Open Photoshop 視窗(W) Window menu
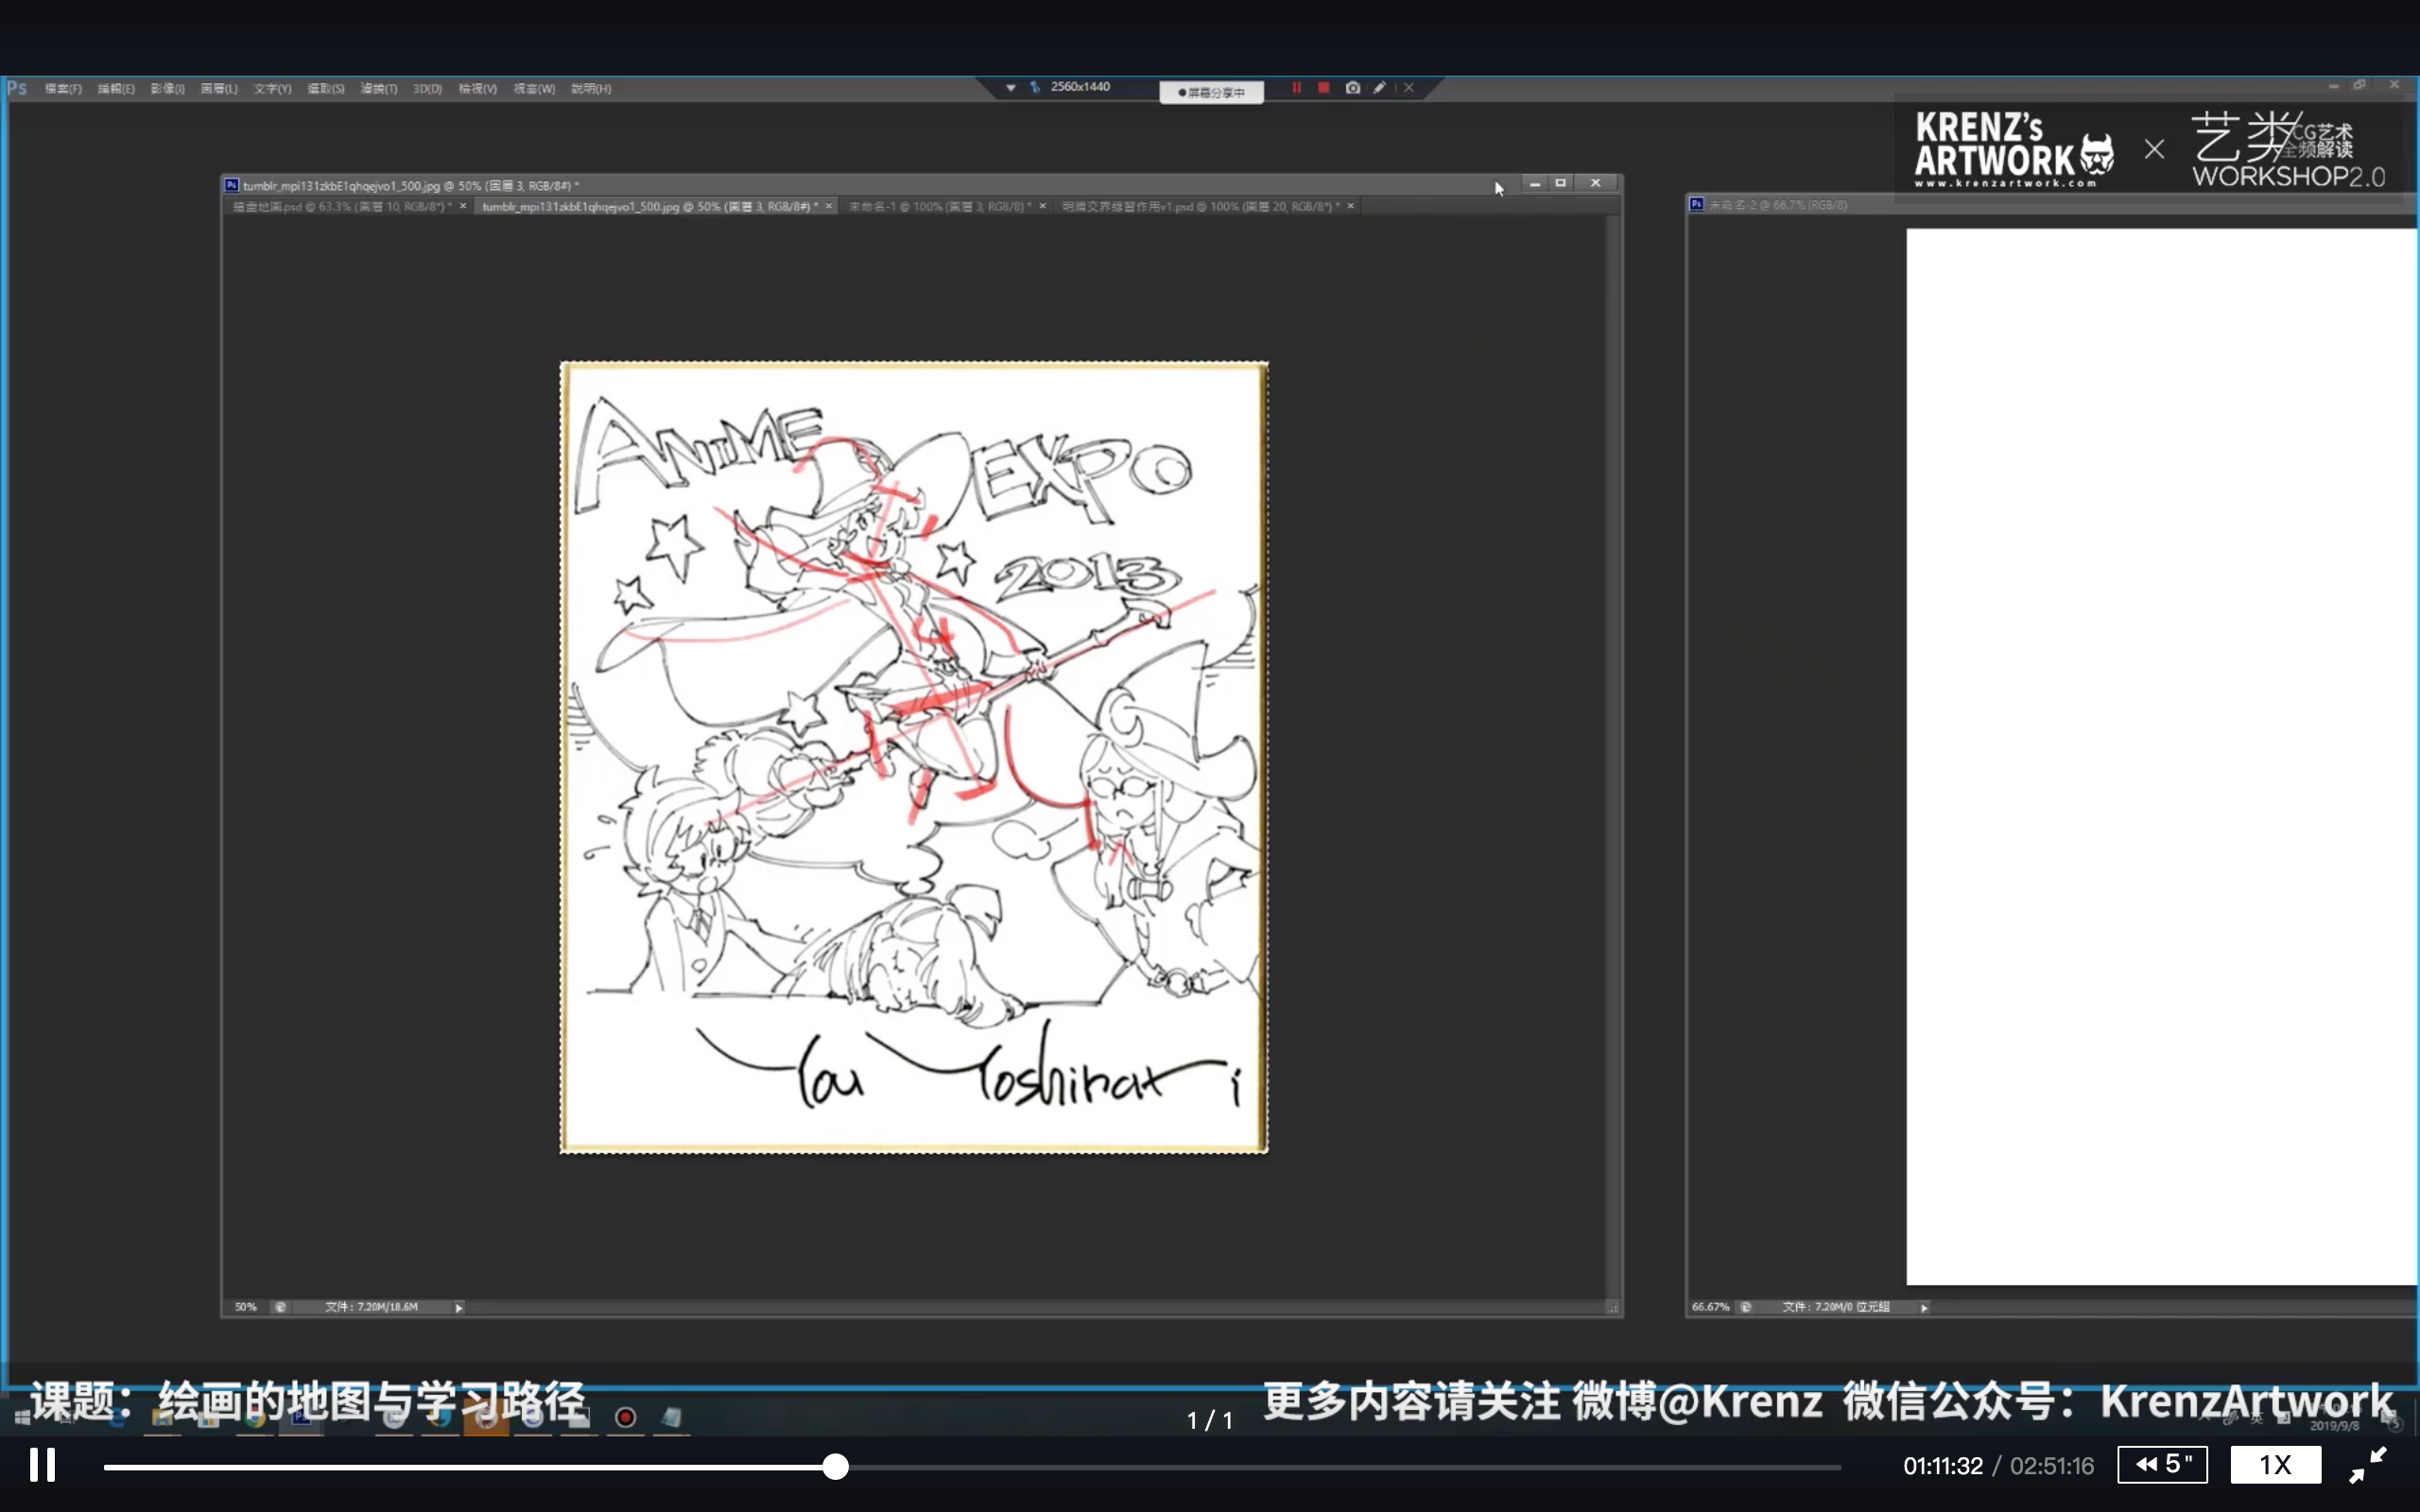 (534, 89)
